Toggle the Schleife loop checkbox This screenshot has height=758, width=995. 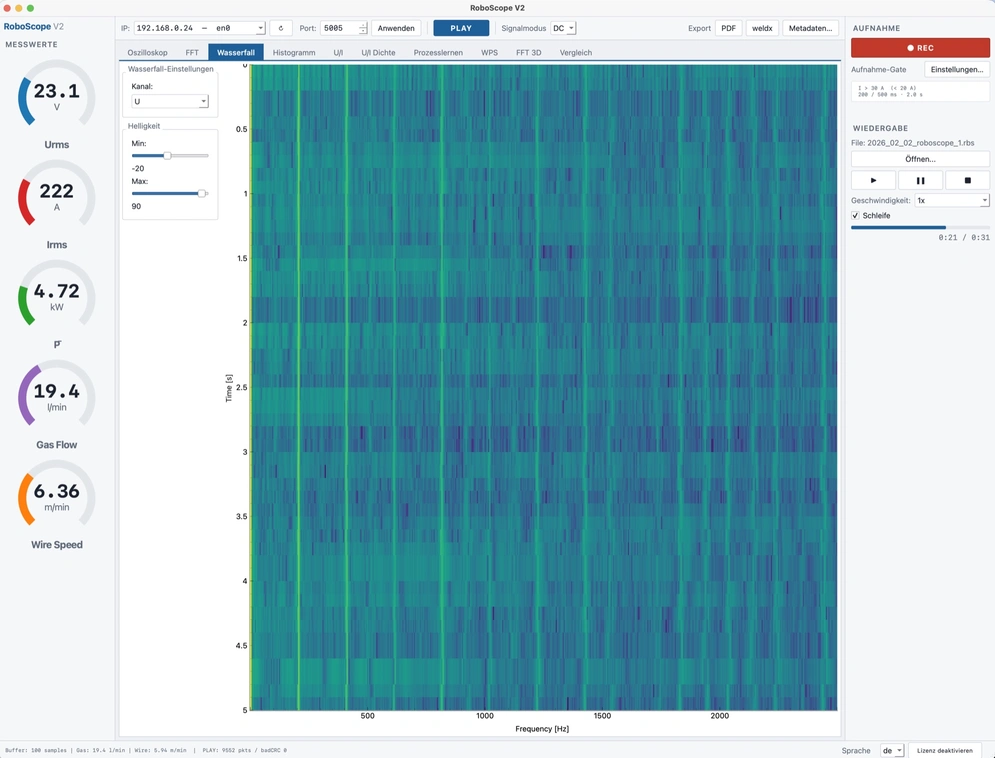855,216
